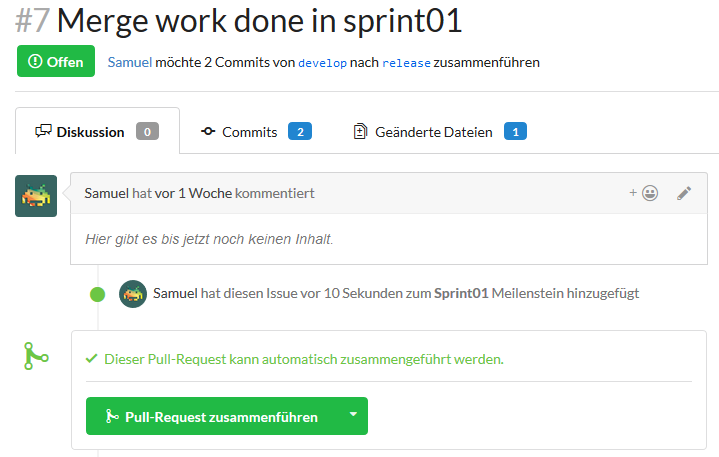
Task: Click the Samuel author link under the title
Action: click(130, 62)
